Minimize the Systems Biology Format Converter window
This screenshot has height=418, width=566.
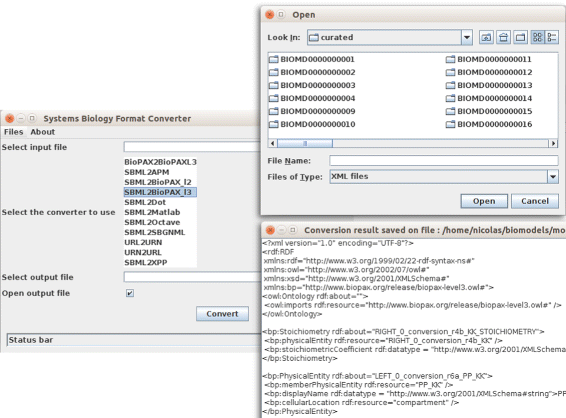click(21, 118)
